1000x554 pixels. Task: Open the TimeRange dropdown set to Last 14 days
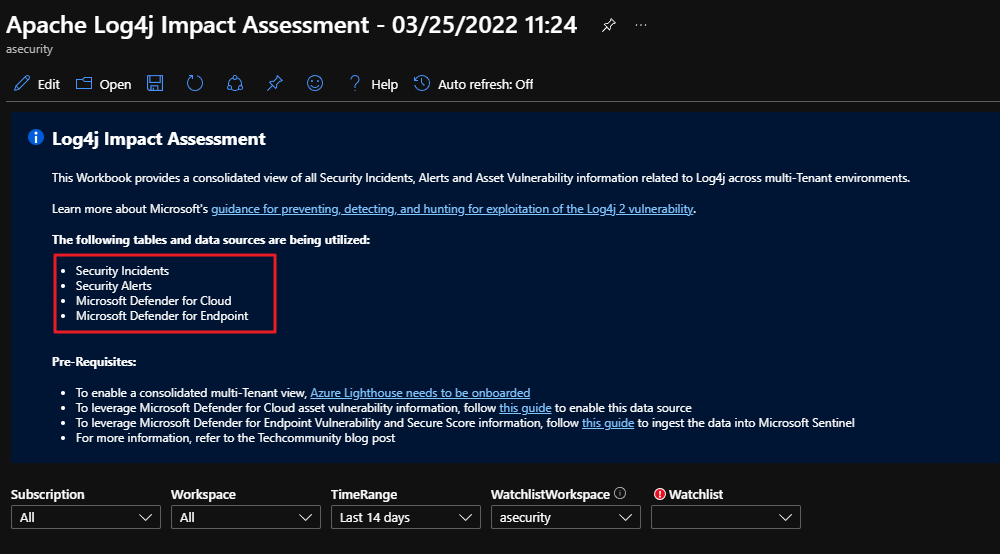[406, 517]
